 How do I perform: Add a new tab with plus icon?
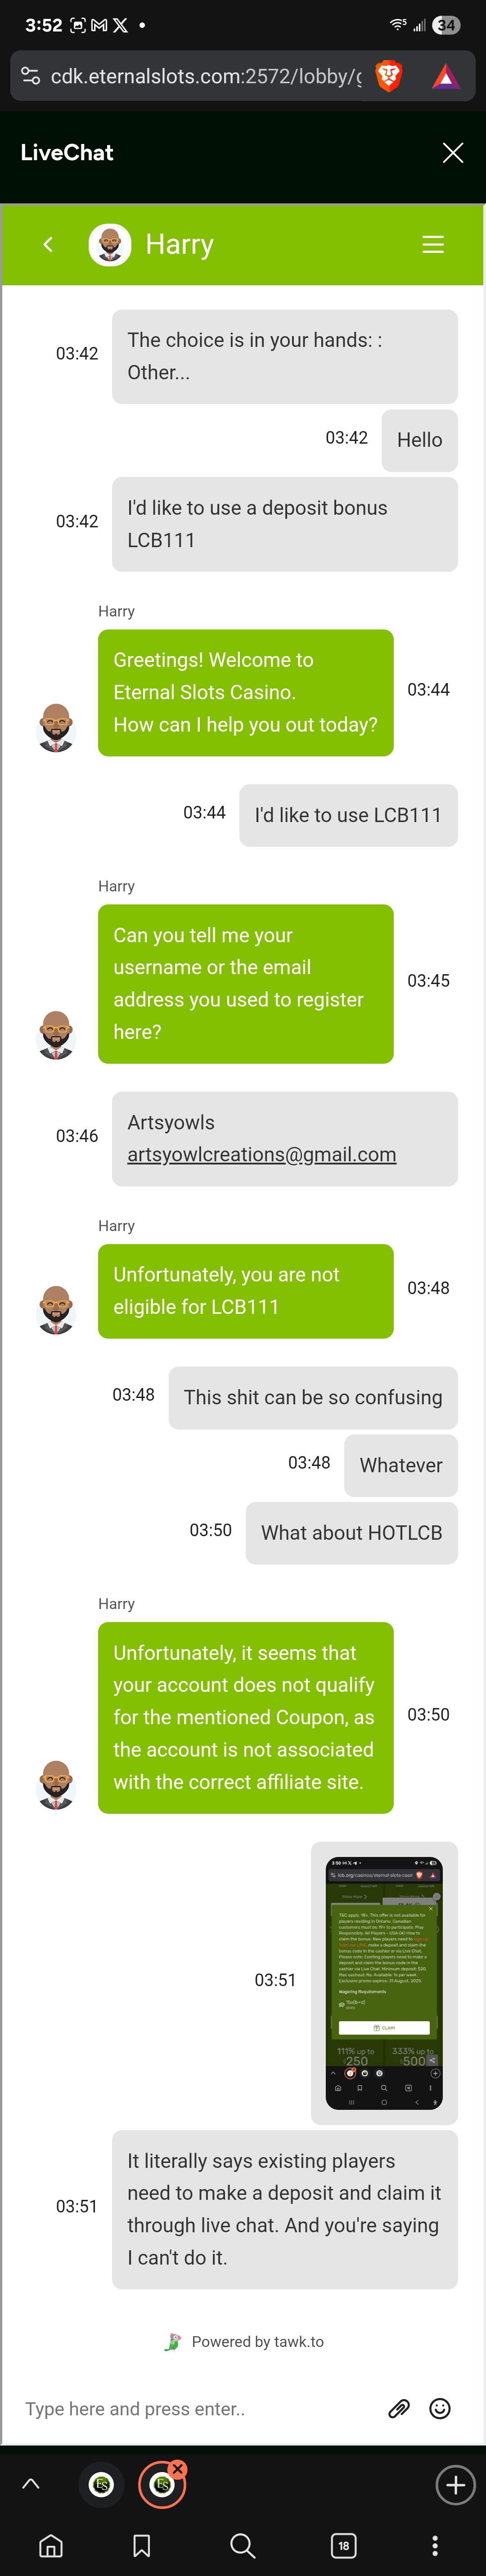click(455, 2484)
